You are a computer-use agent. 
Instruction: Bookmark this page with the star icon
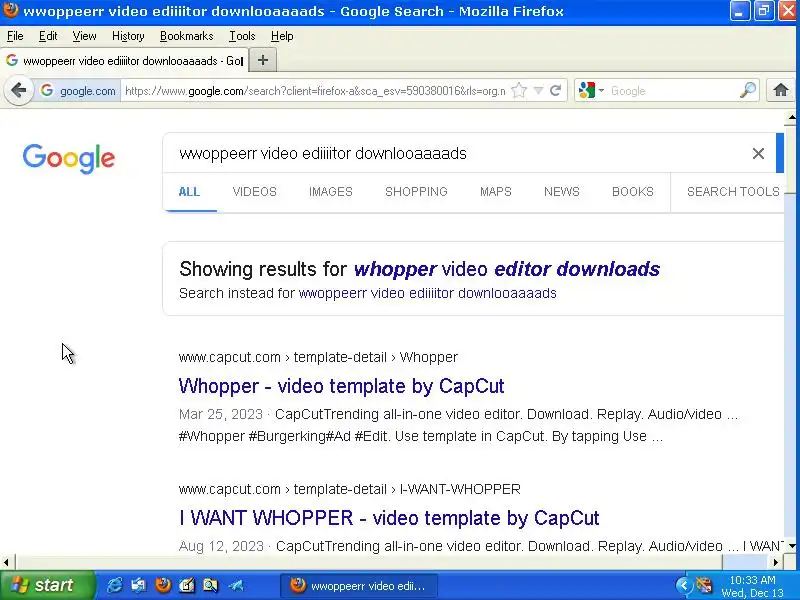pyautogui.click(x=519, y=91)
